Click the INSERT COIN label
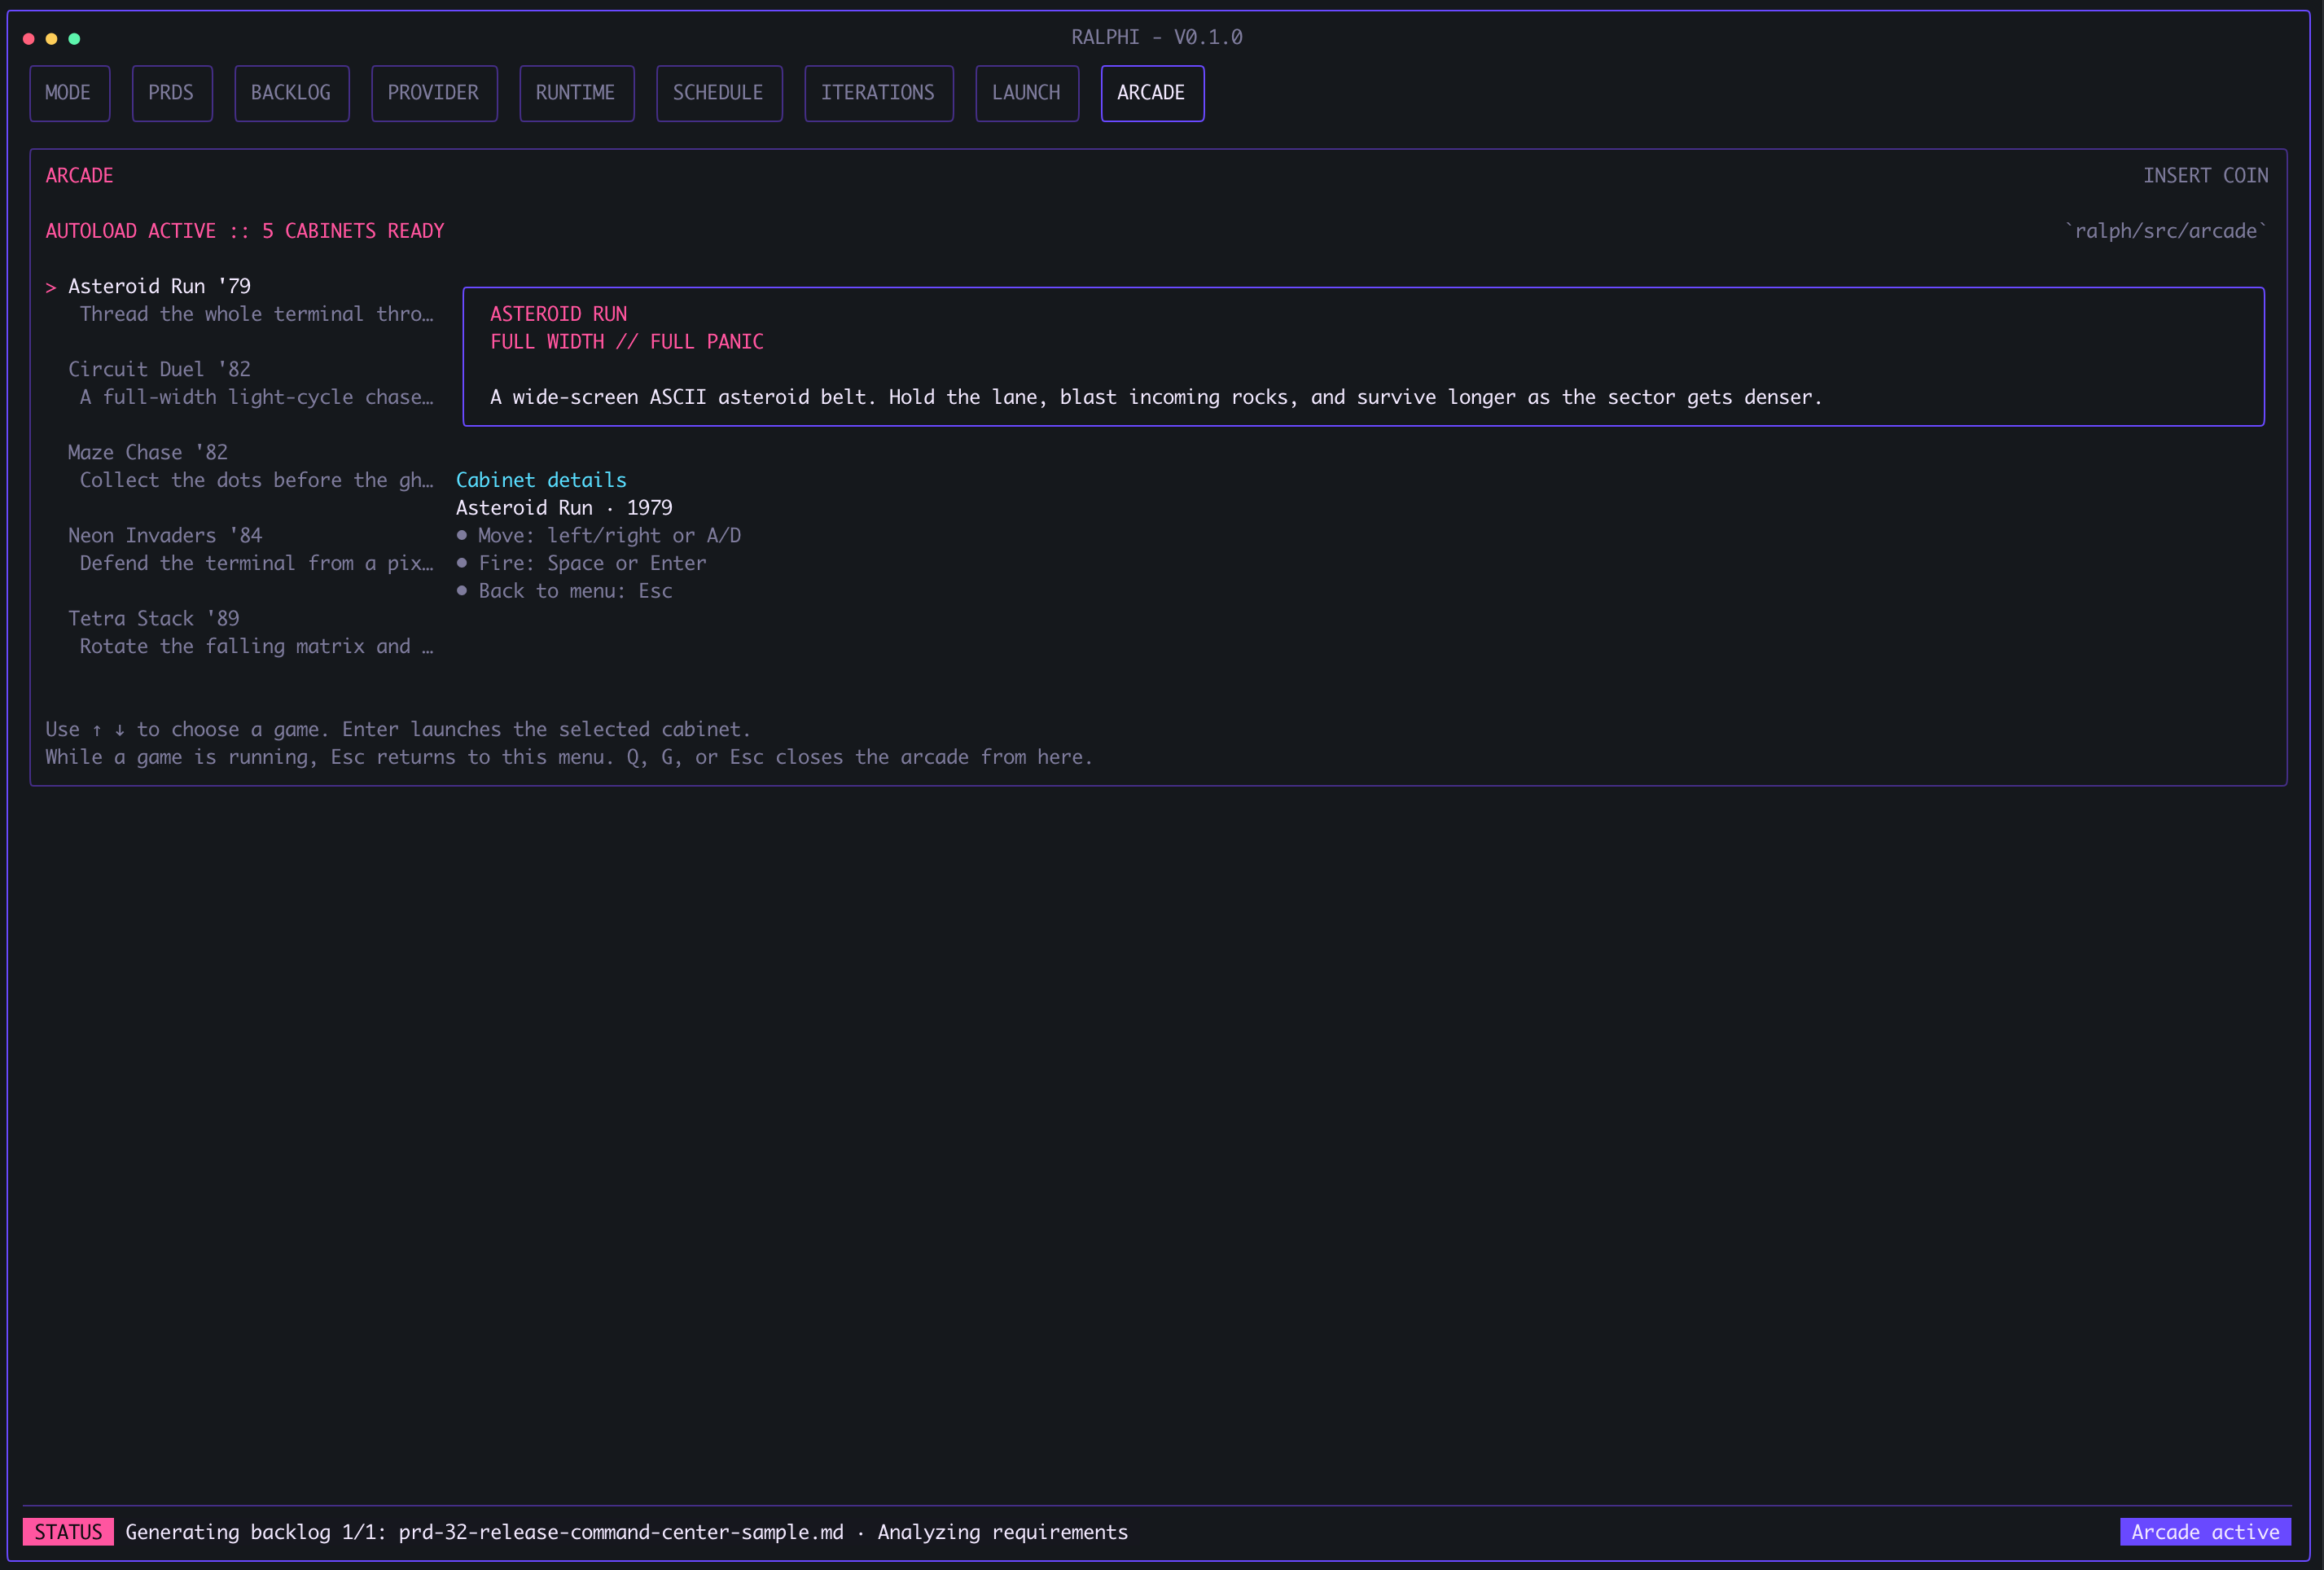The height and width of the screenshot is (1570, 2324). coord(2205,176)
